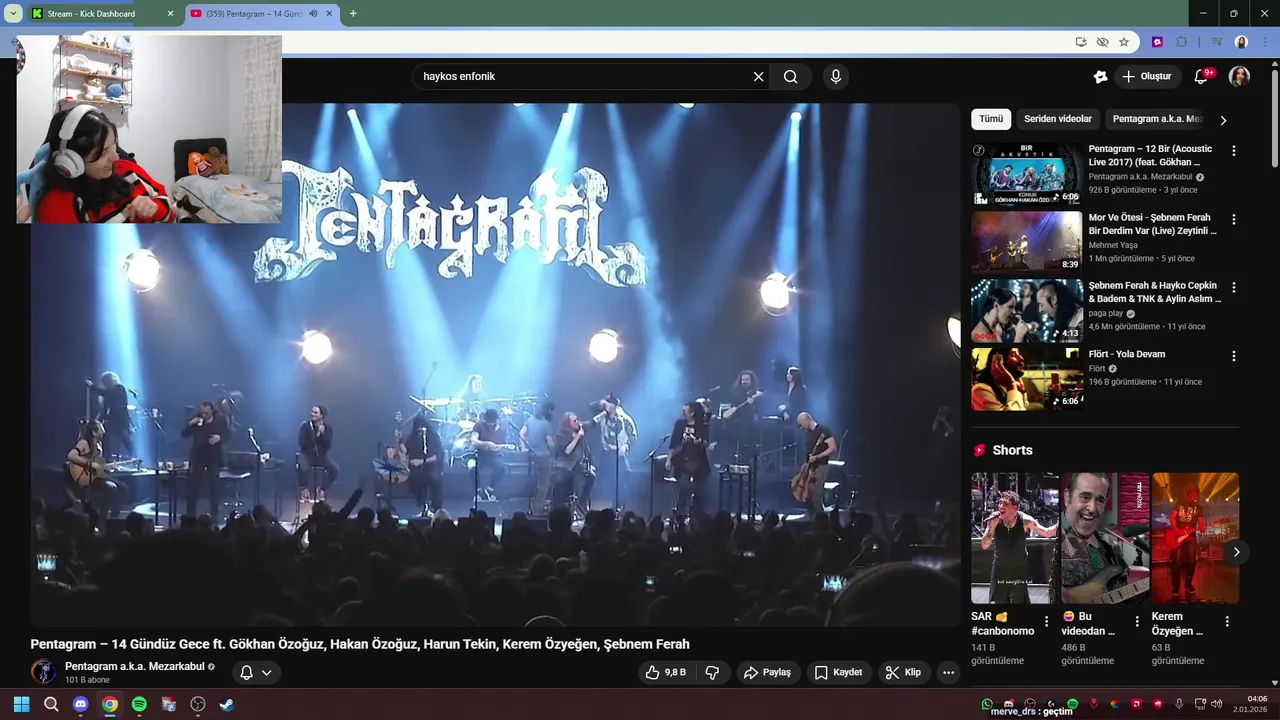Image resolution: width=1280 pixels, height=720 pixels.
Task: Click the crossed-out eye icon in address bar
Action: [x=1102, y=42]
